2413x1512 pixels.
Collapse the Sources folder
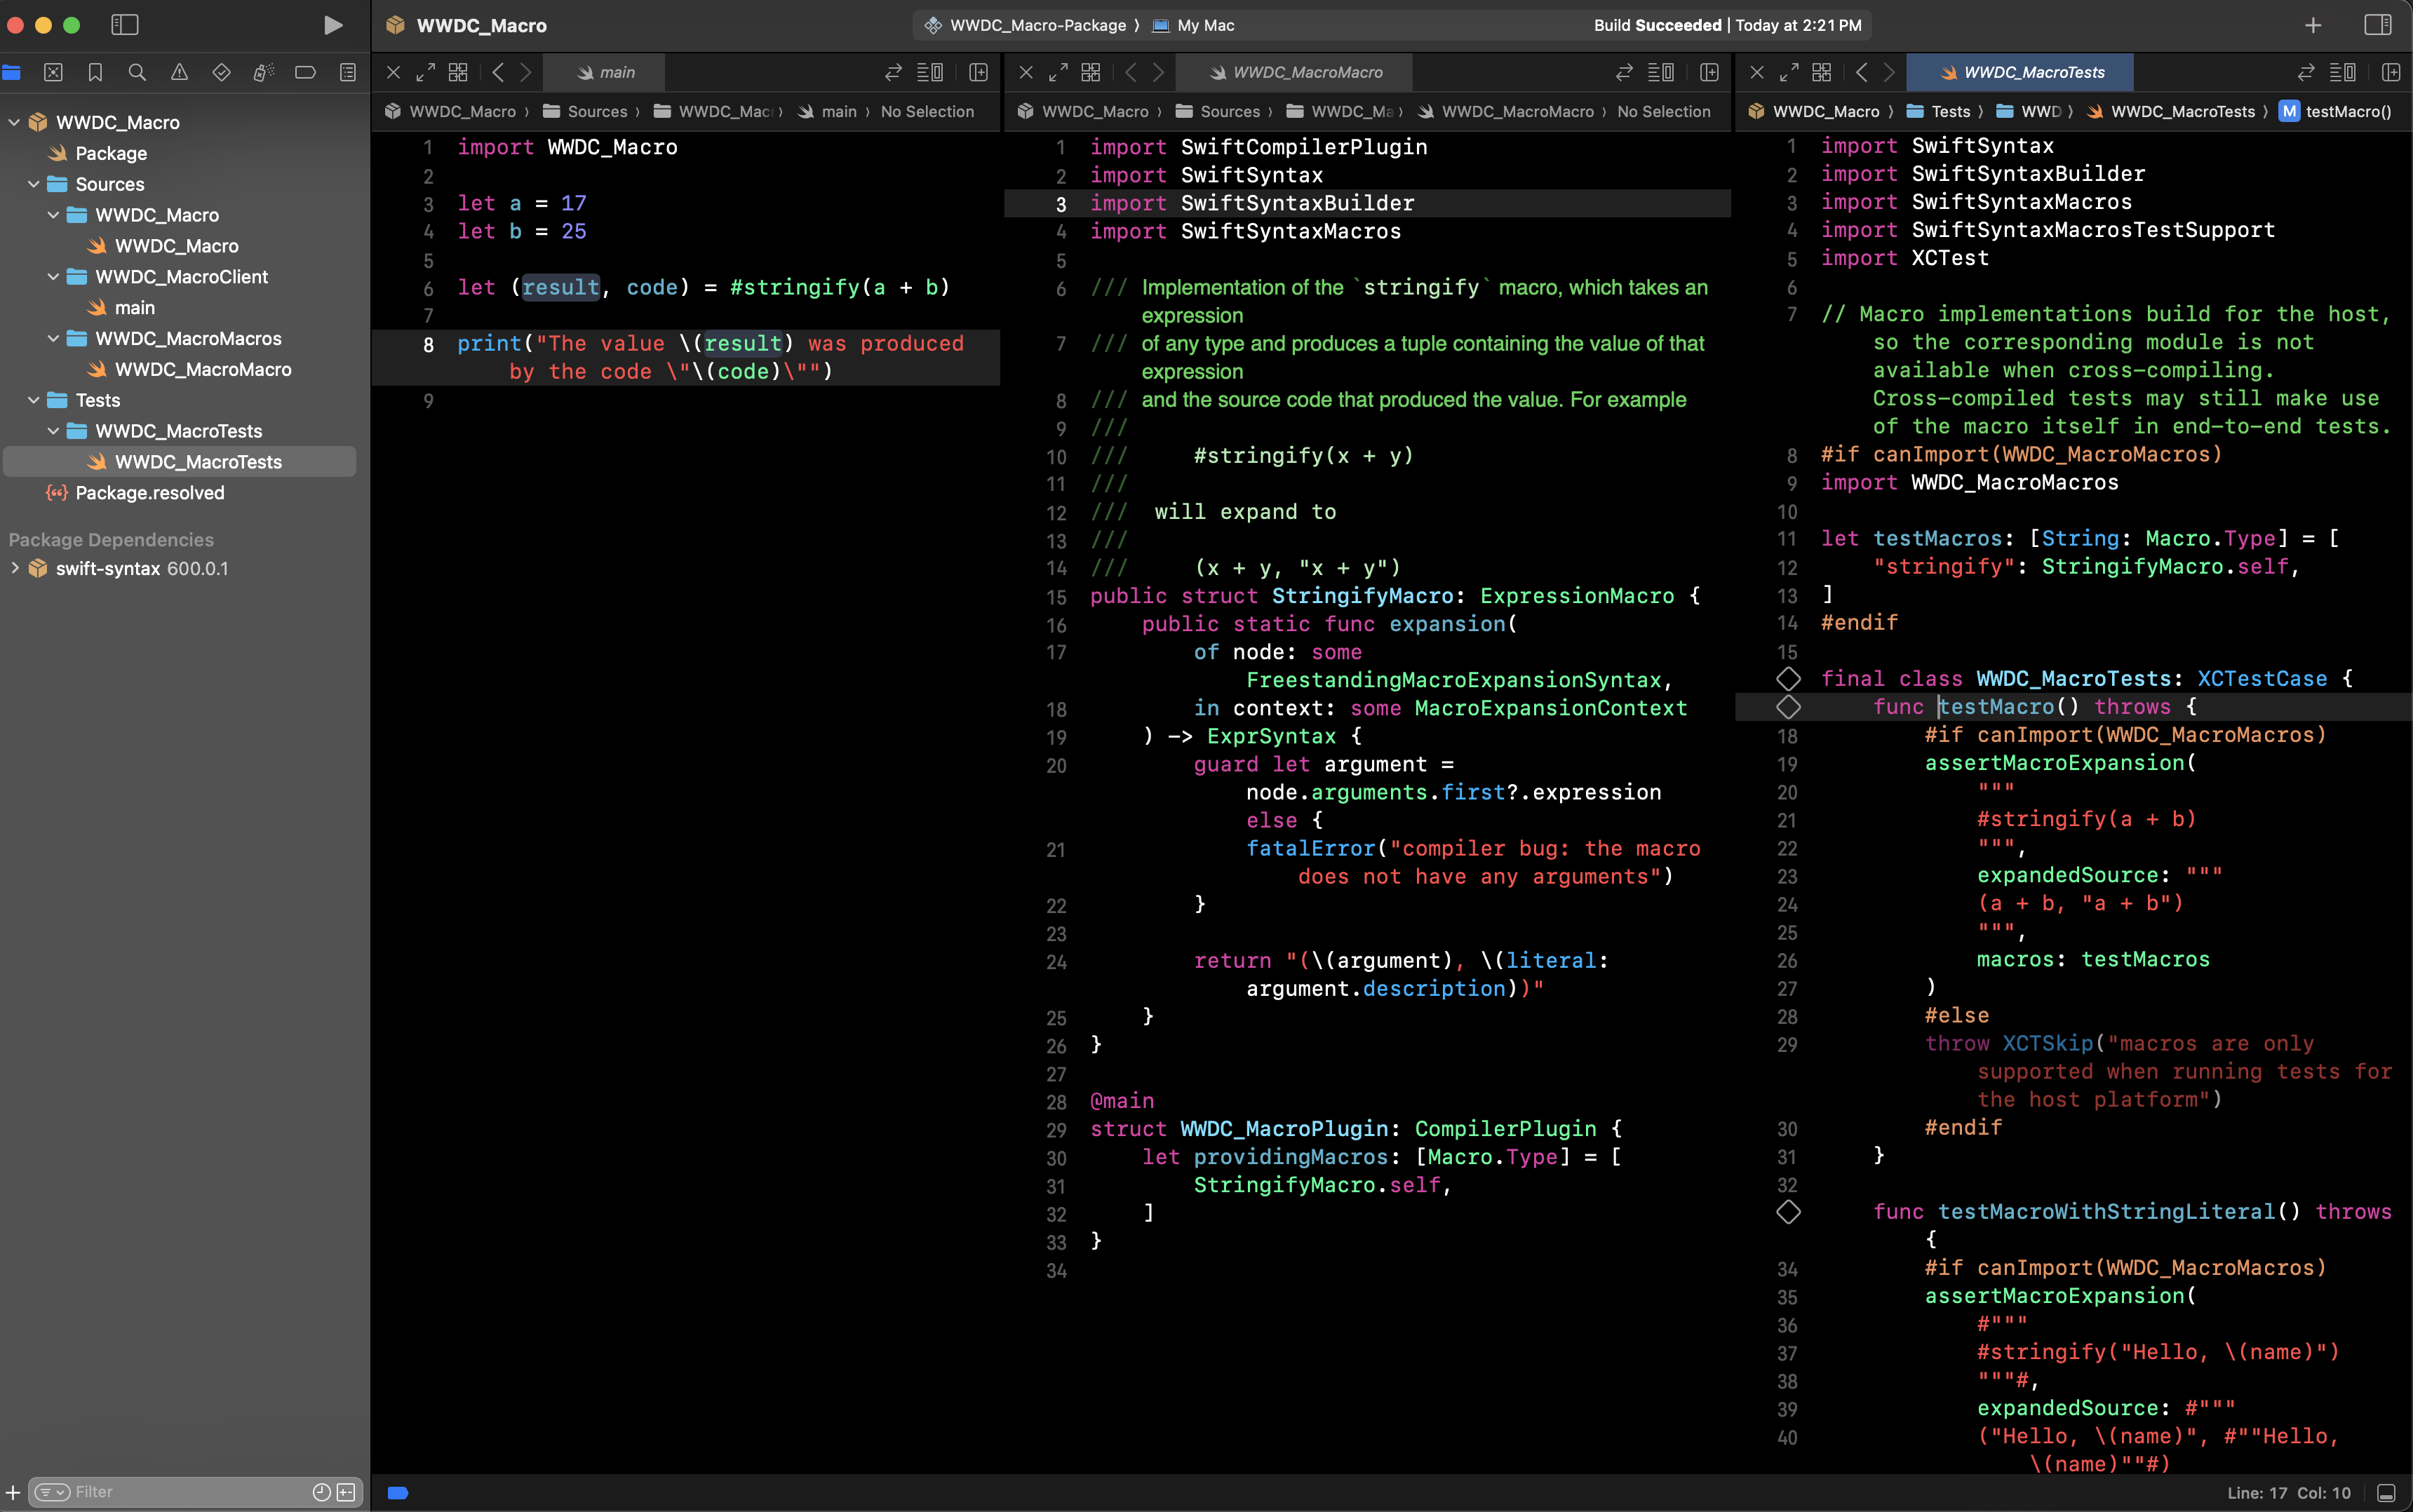click(34, 184)
